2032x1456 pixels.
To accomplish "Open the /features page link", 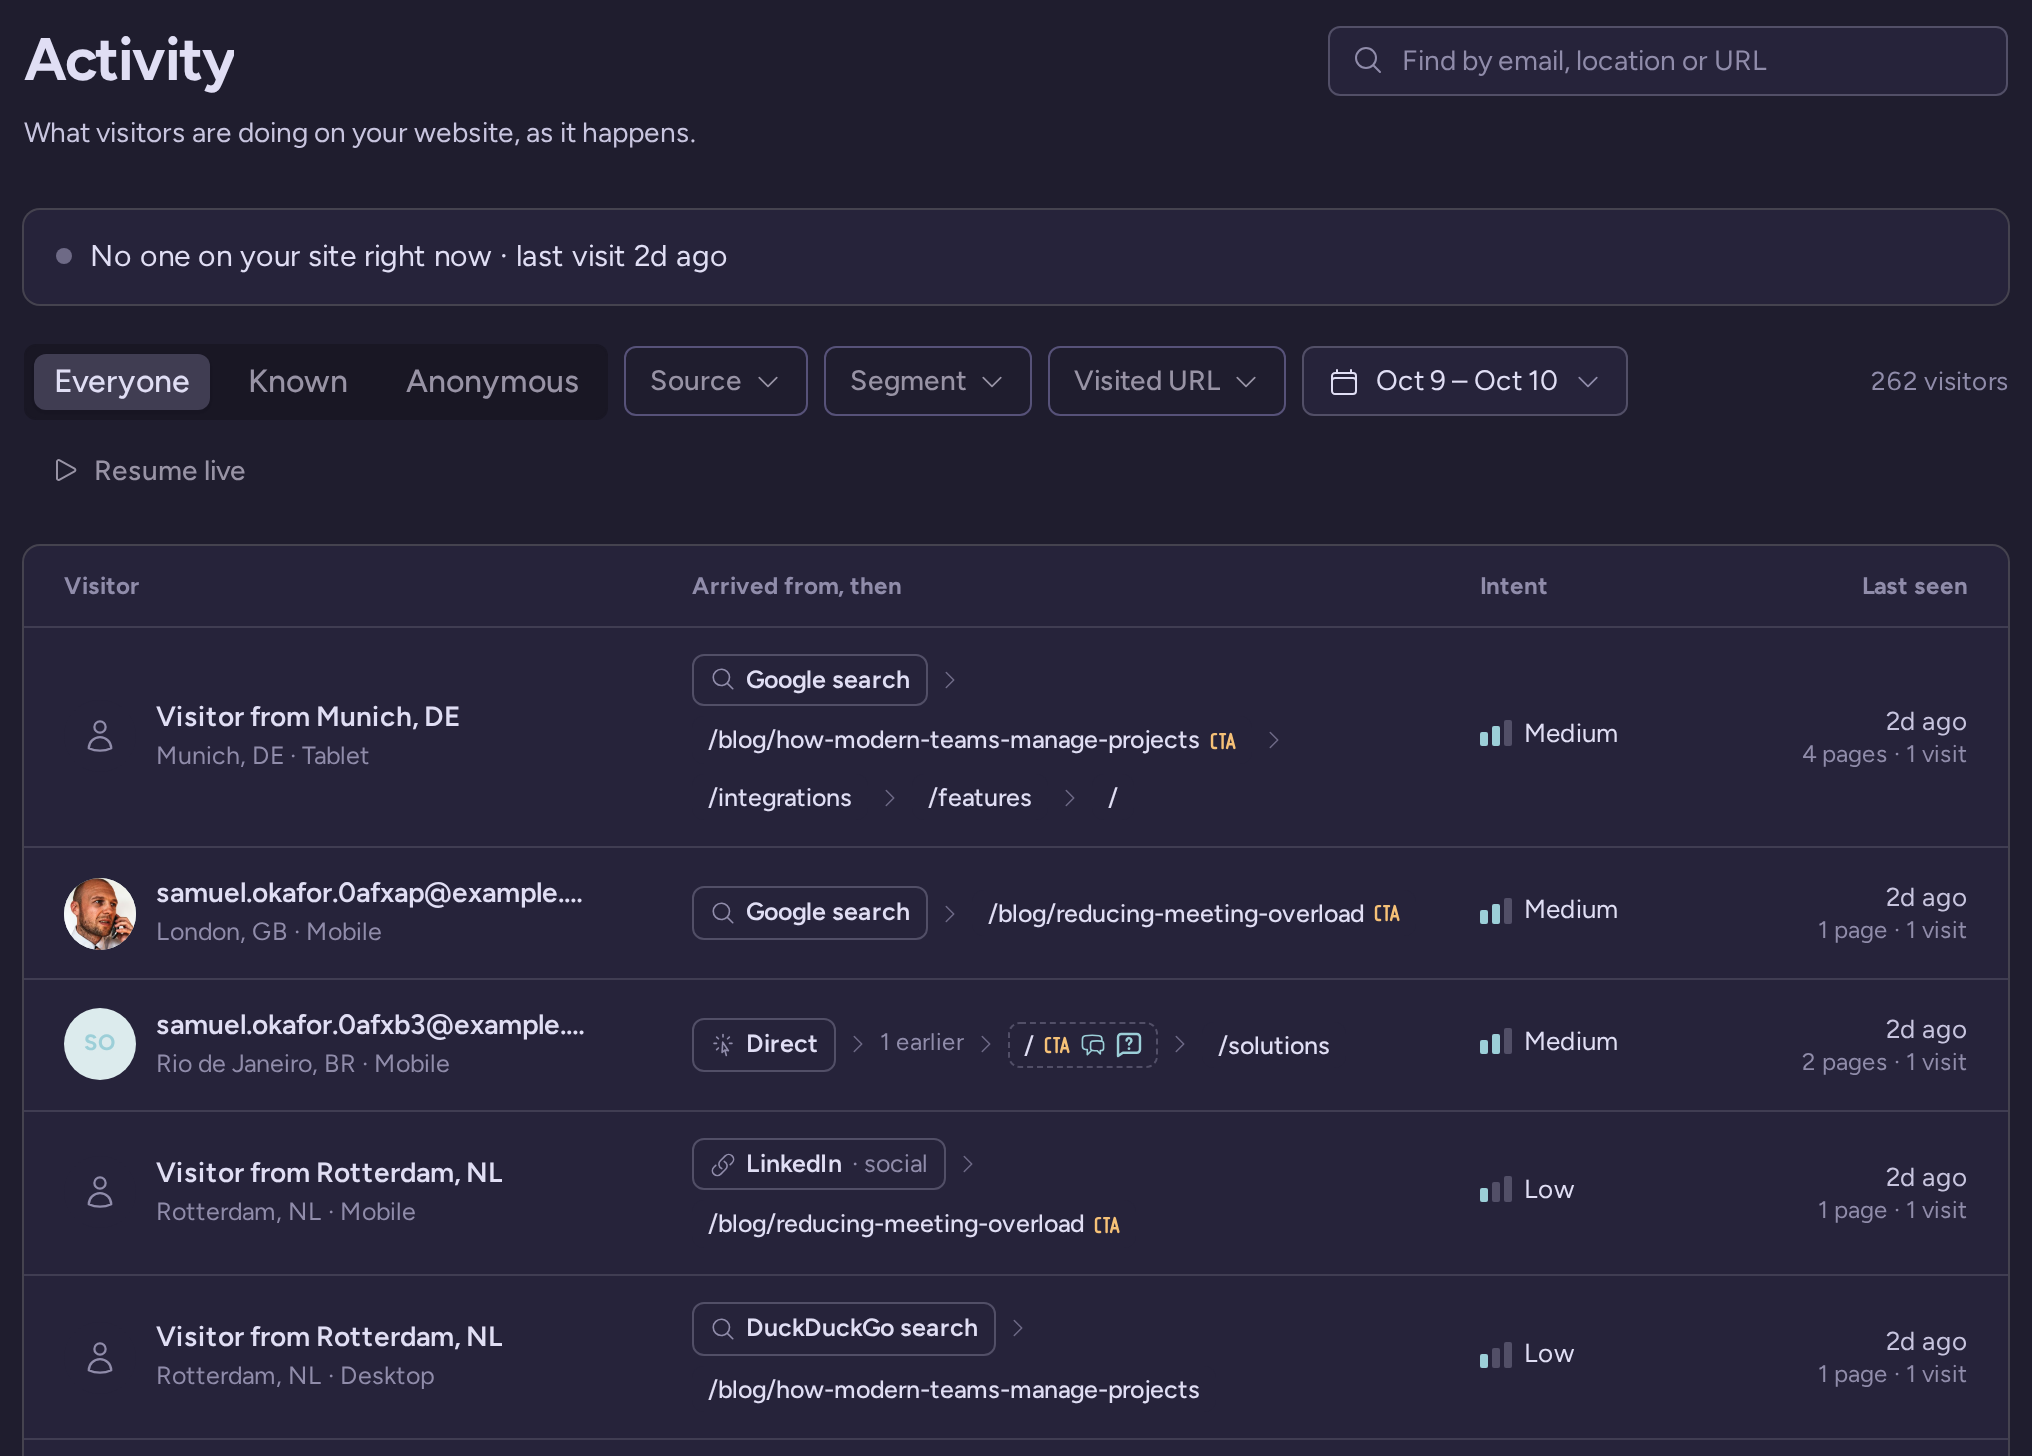I will pyautogui.click(x=979, y=798).
